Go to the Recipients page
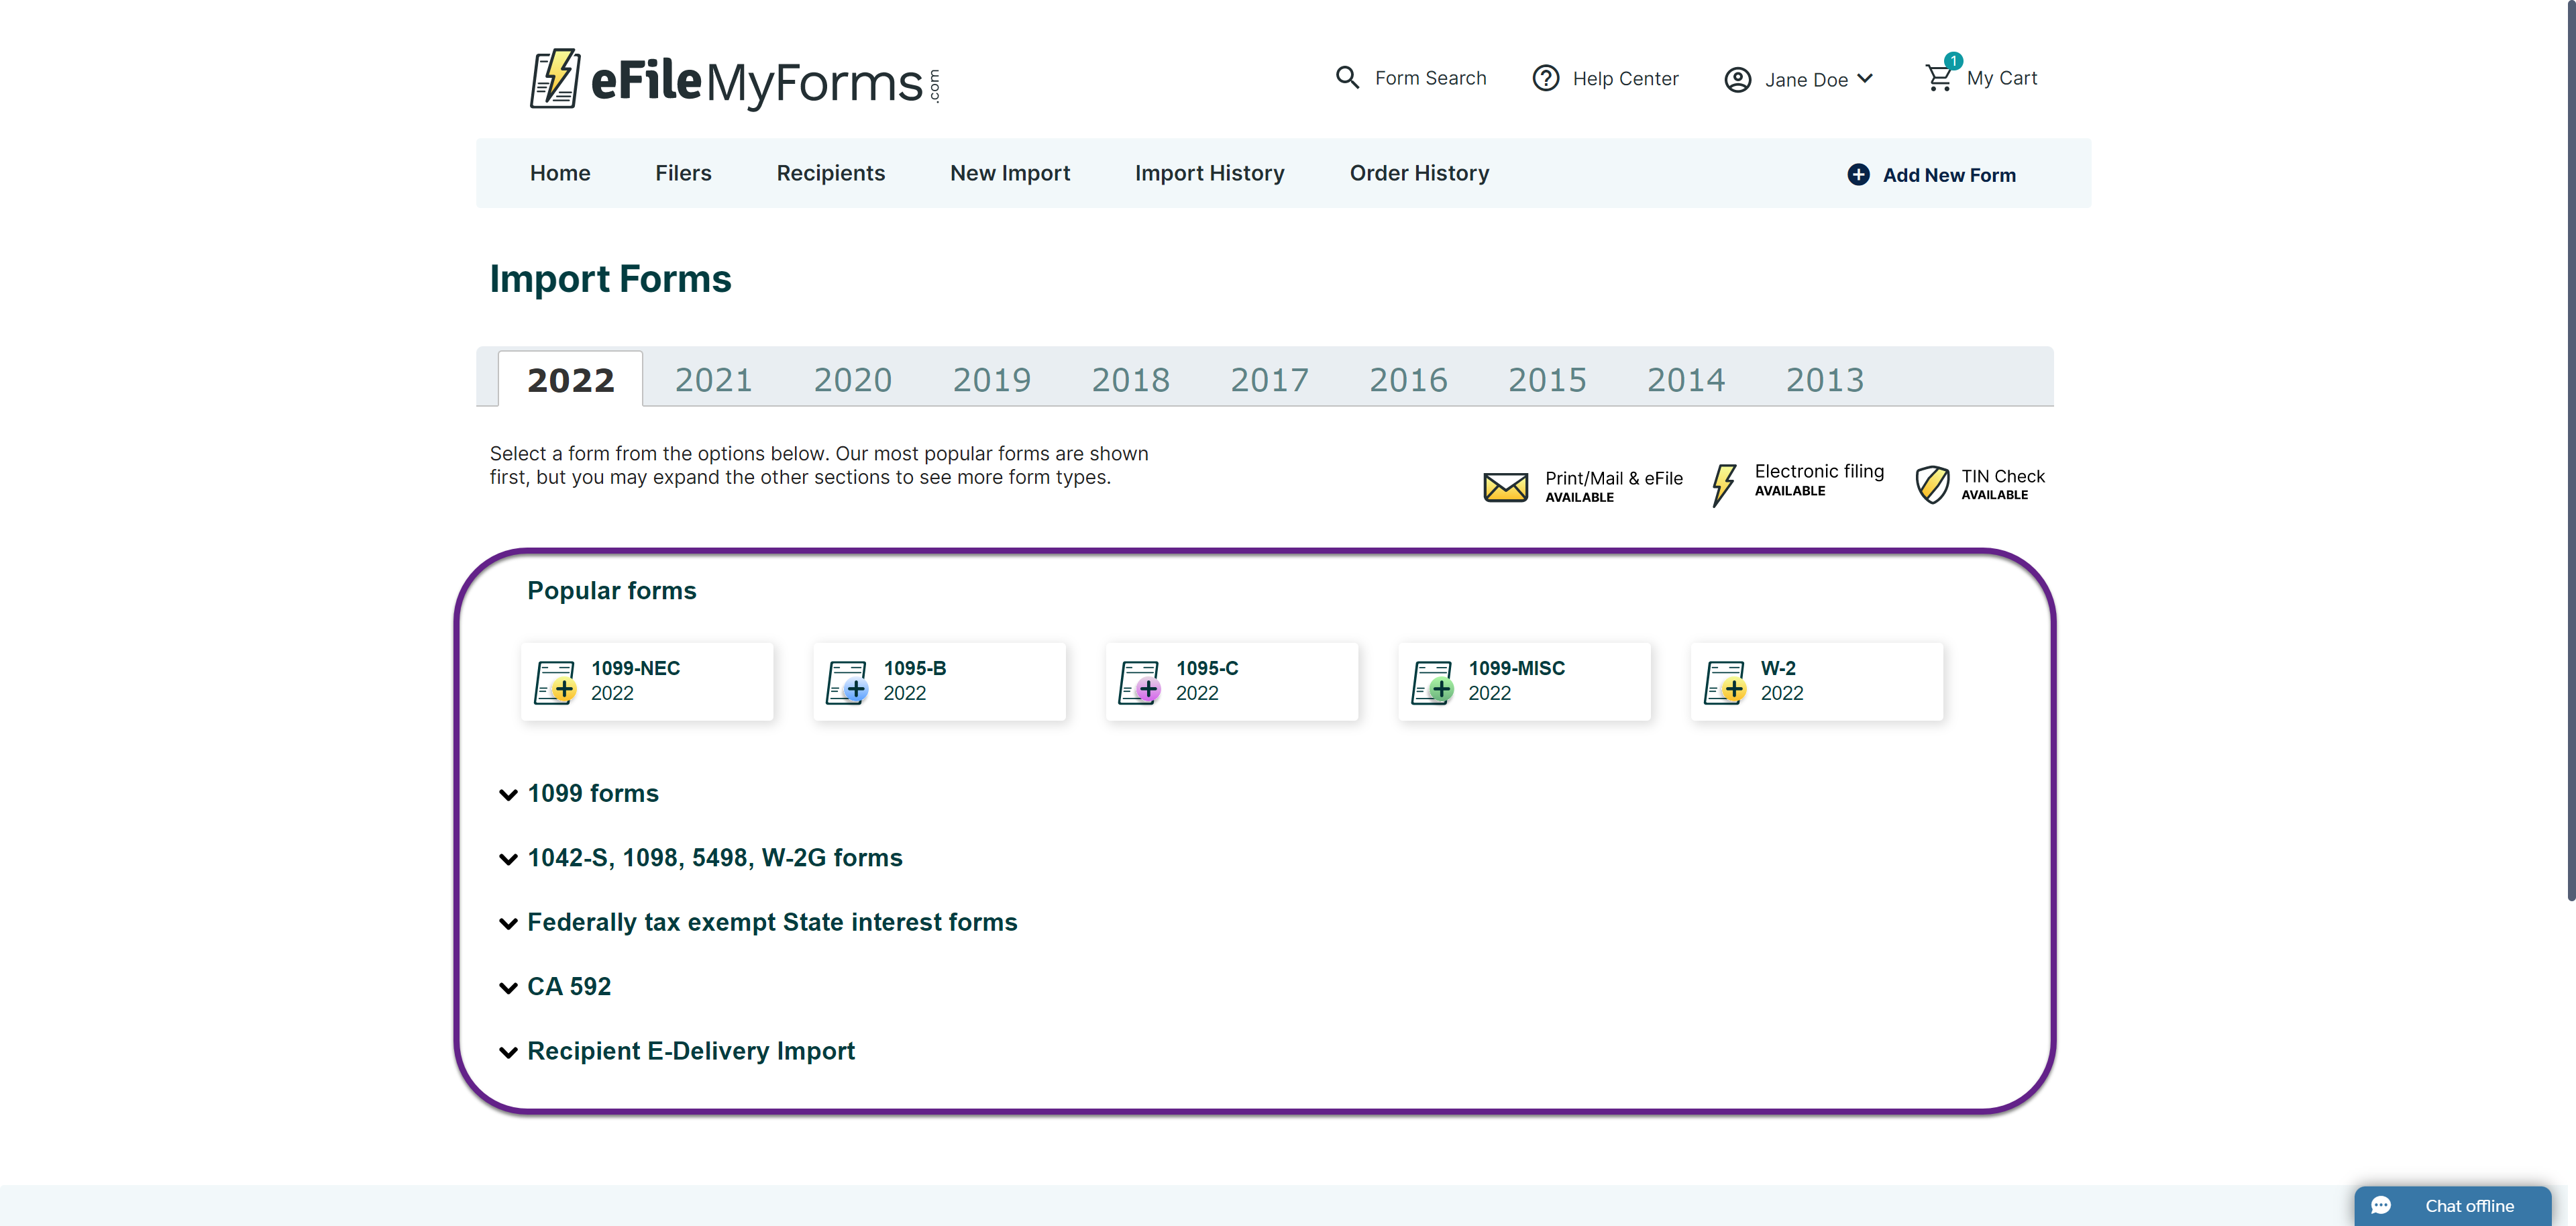This screenshot has width=2576, height=1226. [830, 174]
